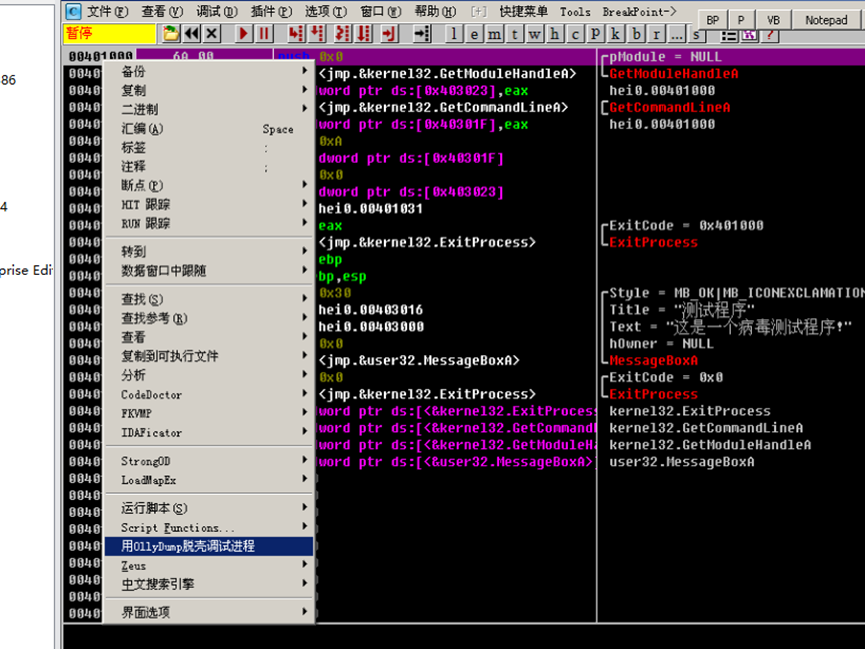Click the close program X toolbar icon

click(211, 34)
